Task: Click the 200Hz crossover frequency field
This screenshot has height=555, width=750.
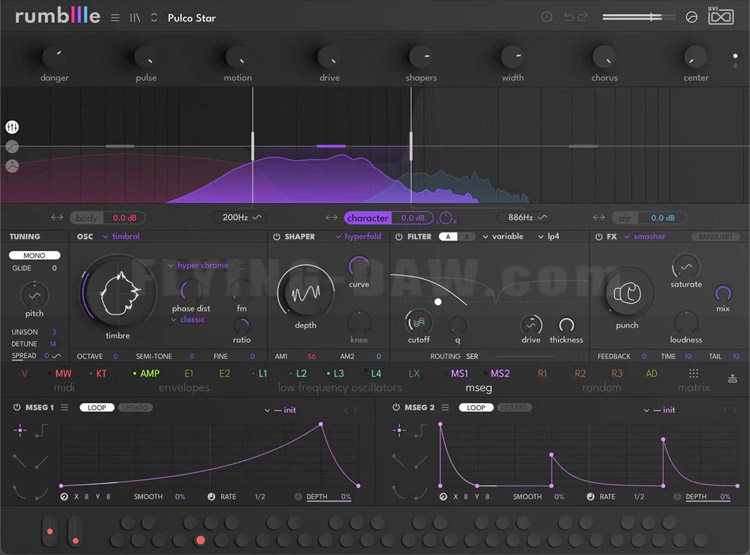Action: tap(242, 218)
